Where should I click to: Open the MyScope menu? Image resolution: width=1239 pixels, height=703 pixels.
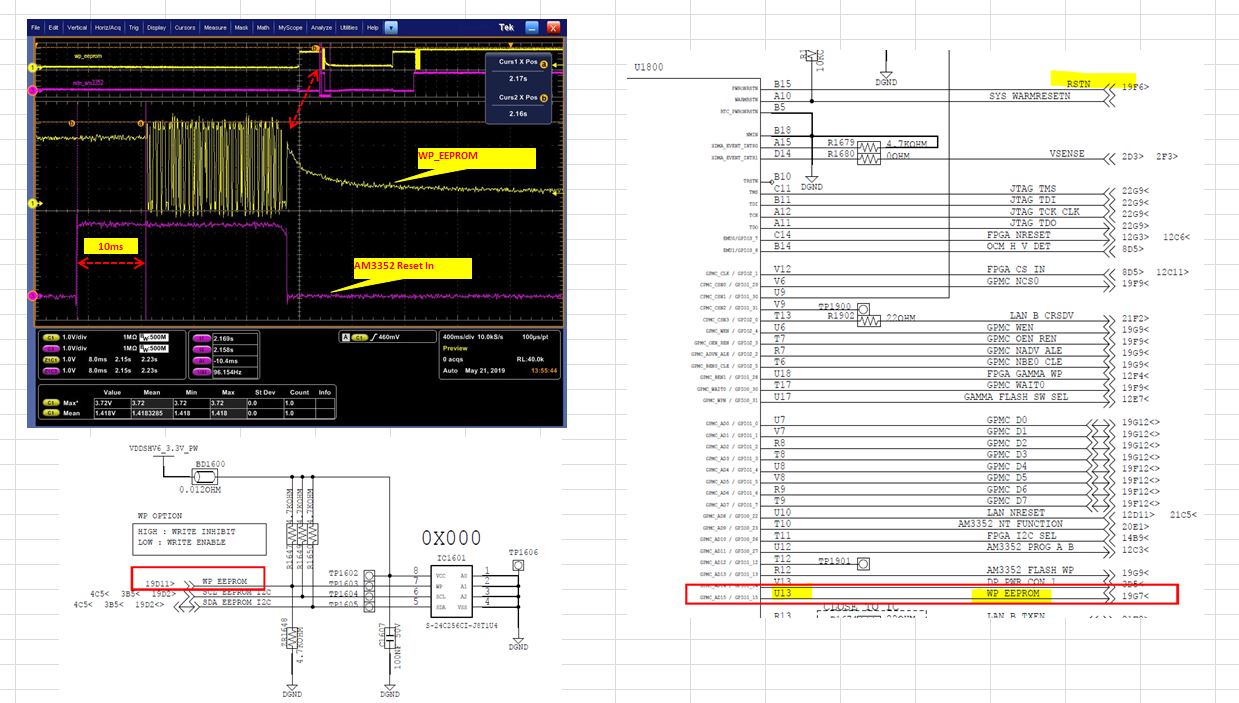291,27
